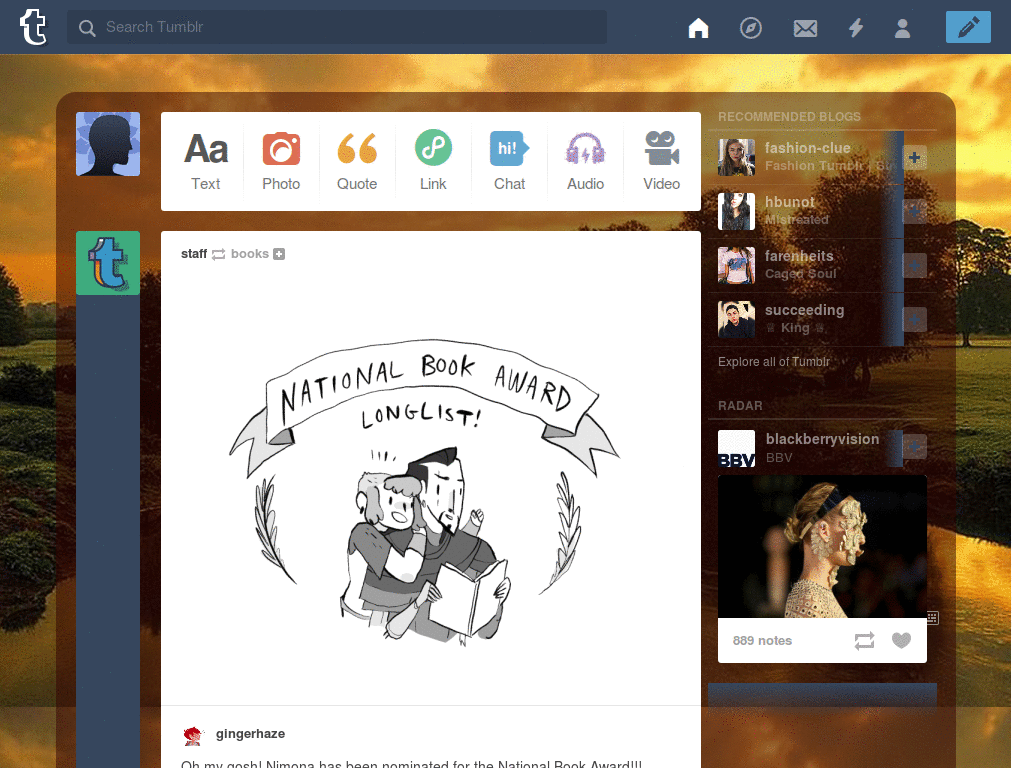Click the gingerhaze avatar icon
Image resolution: width=1024 pixels, height=768 pixels.
(x=193, y=735)
